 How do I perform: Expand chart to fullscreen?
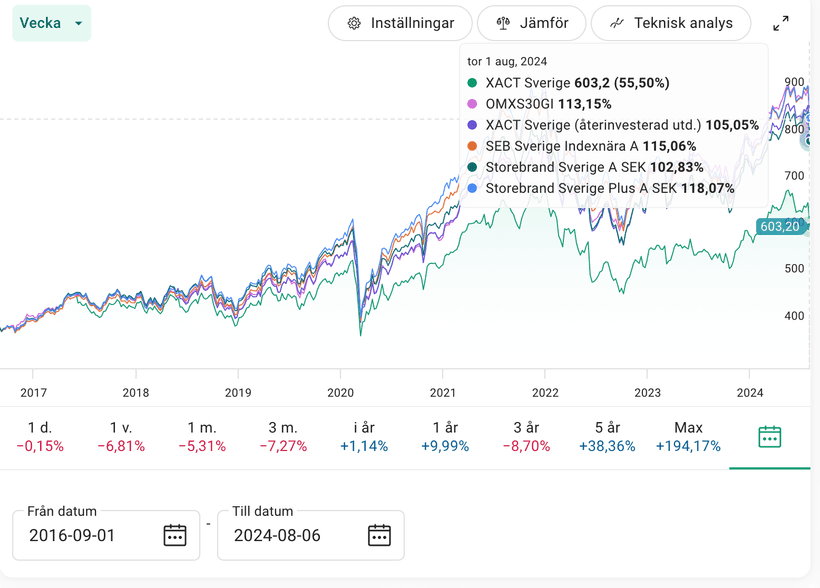coord(781,23)
